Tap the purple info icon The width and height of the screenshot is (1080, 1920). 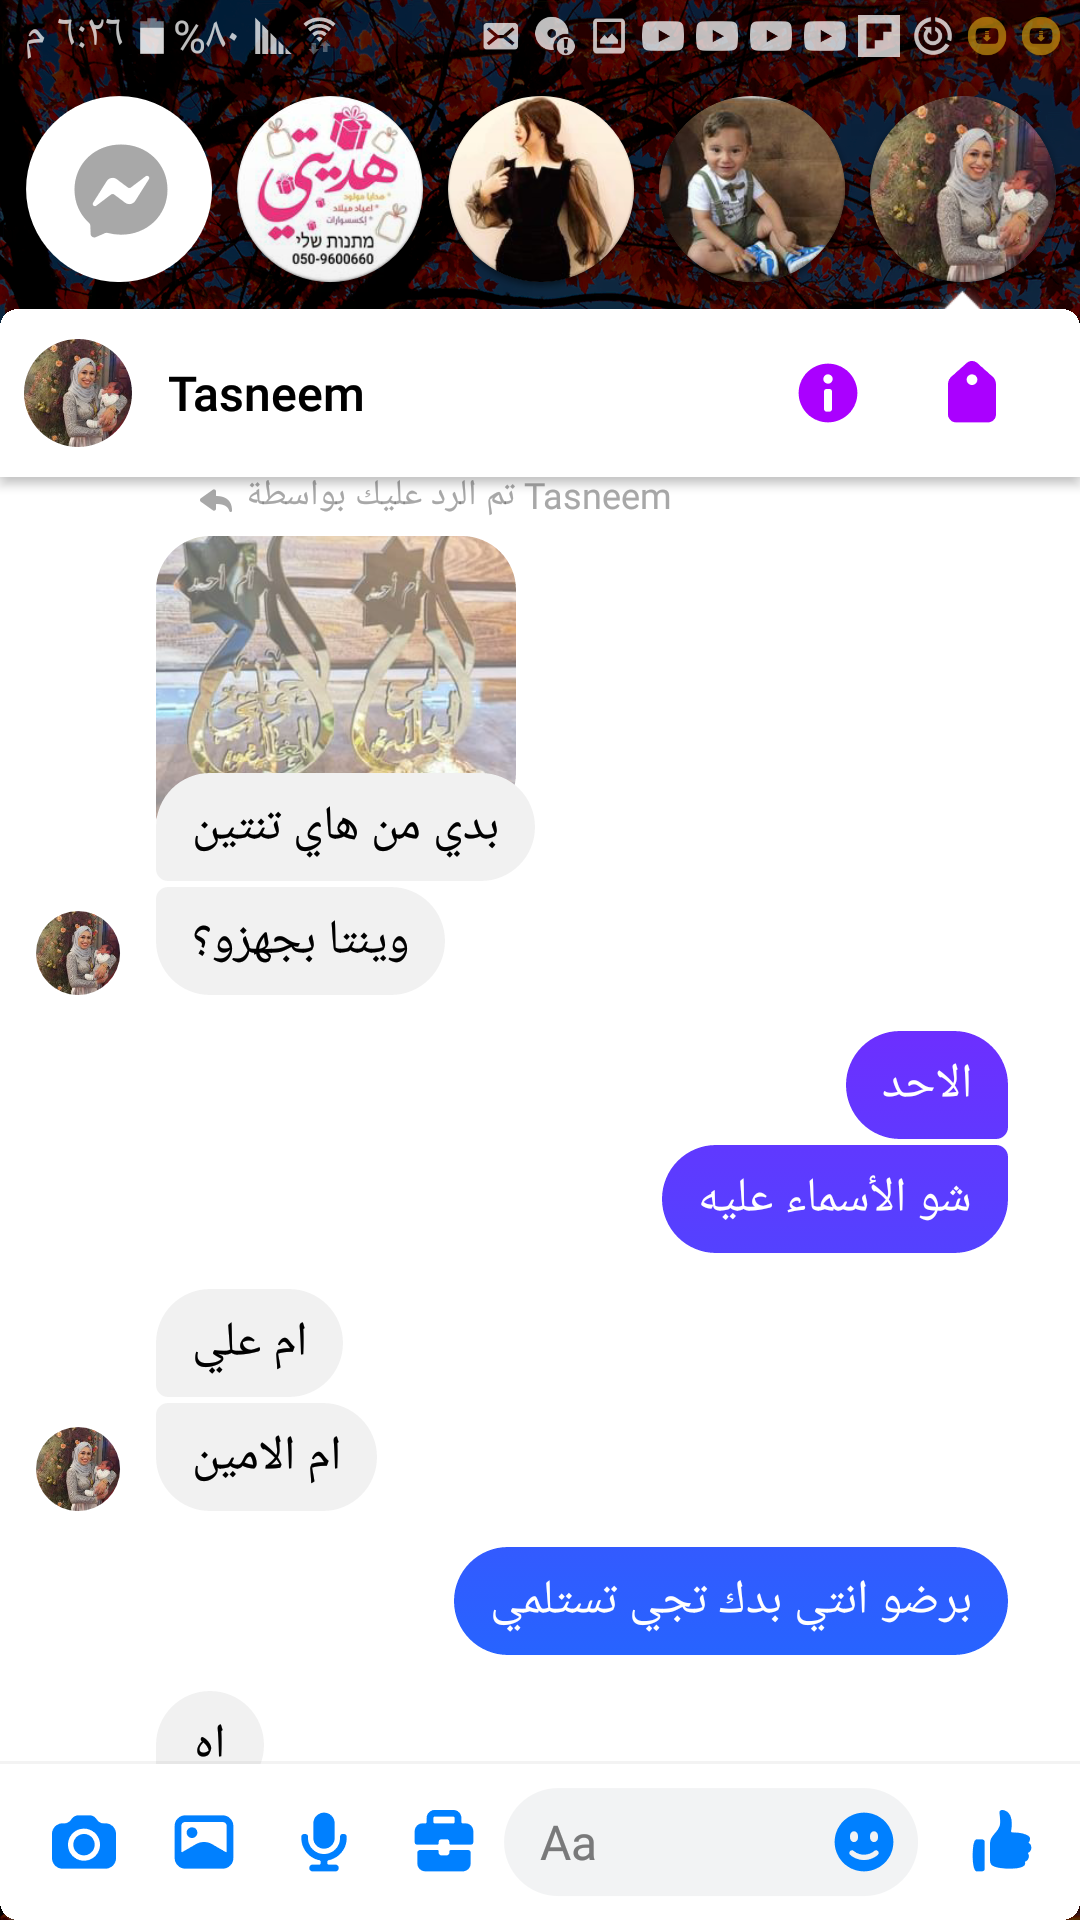pos(828,393)
